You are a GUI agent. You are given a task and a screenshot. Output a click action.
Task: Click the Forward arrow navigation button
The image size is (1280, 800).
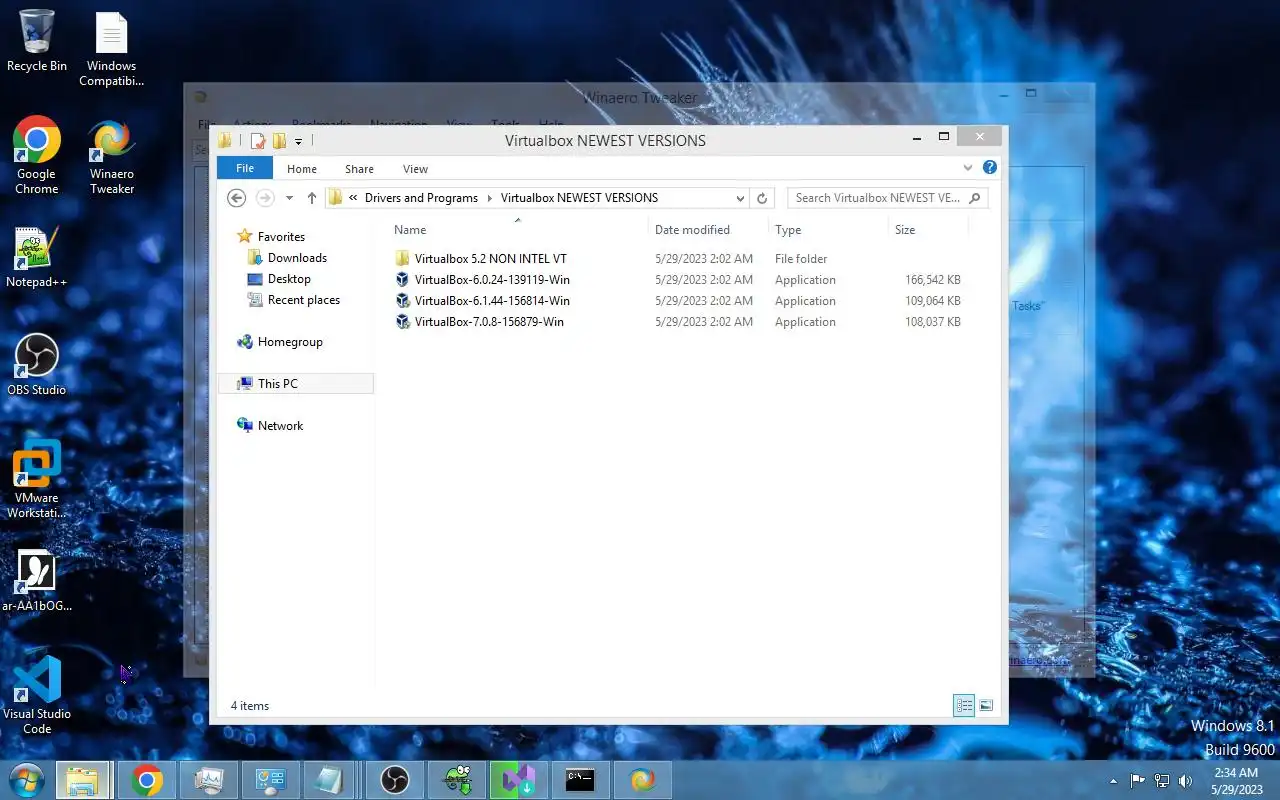265,198
